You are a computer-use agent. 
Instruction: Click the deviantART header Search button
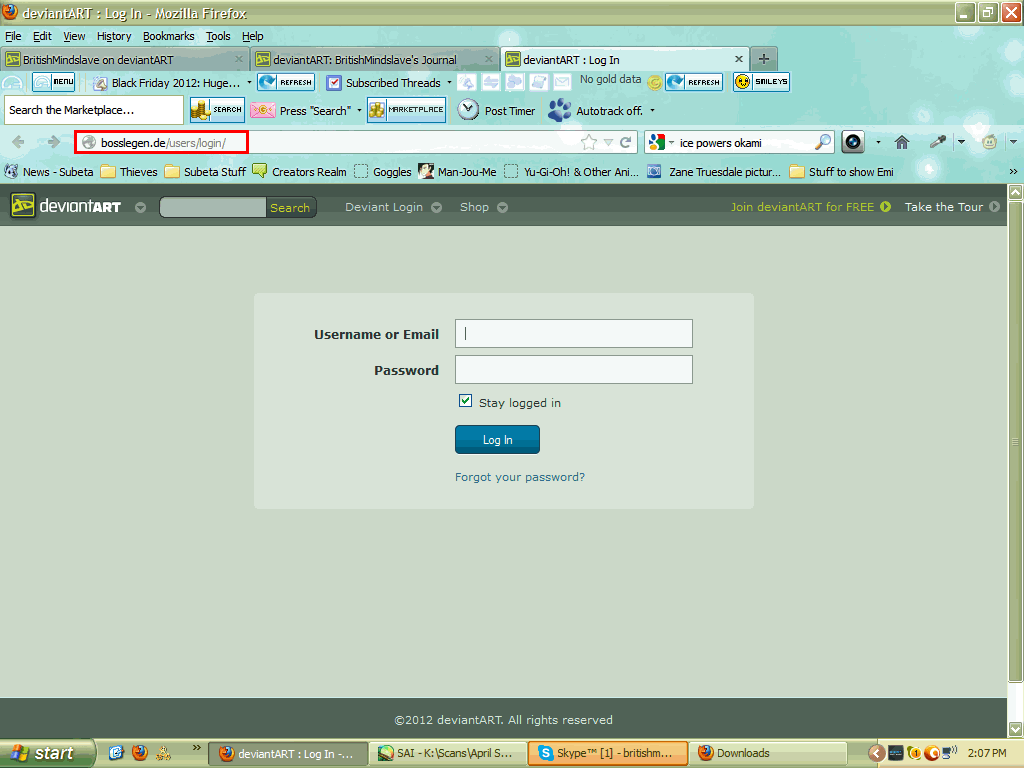pyautogui.click(x=290, y=208)
